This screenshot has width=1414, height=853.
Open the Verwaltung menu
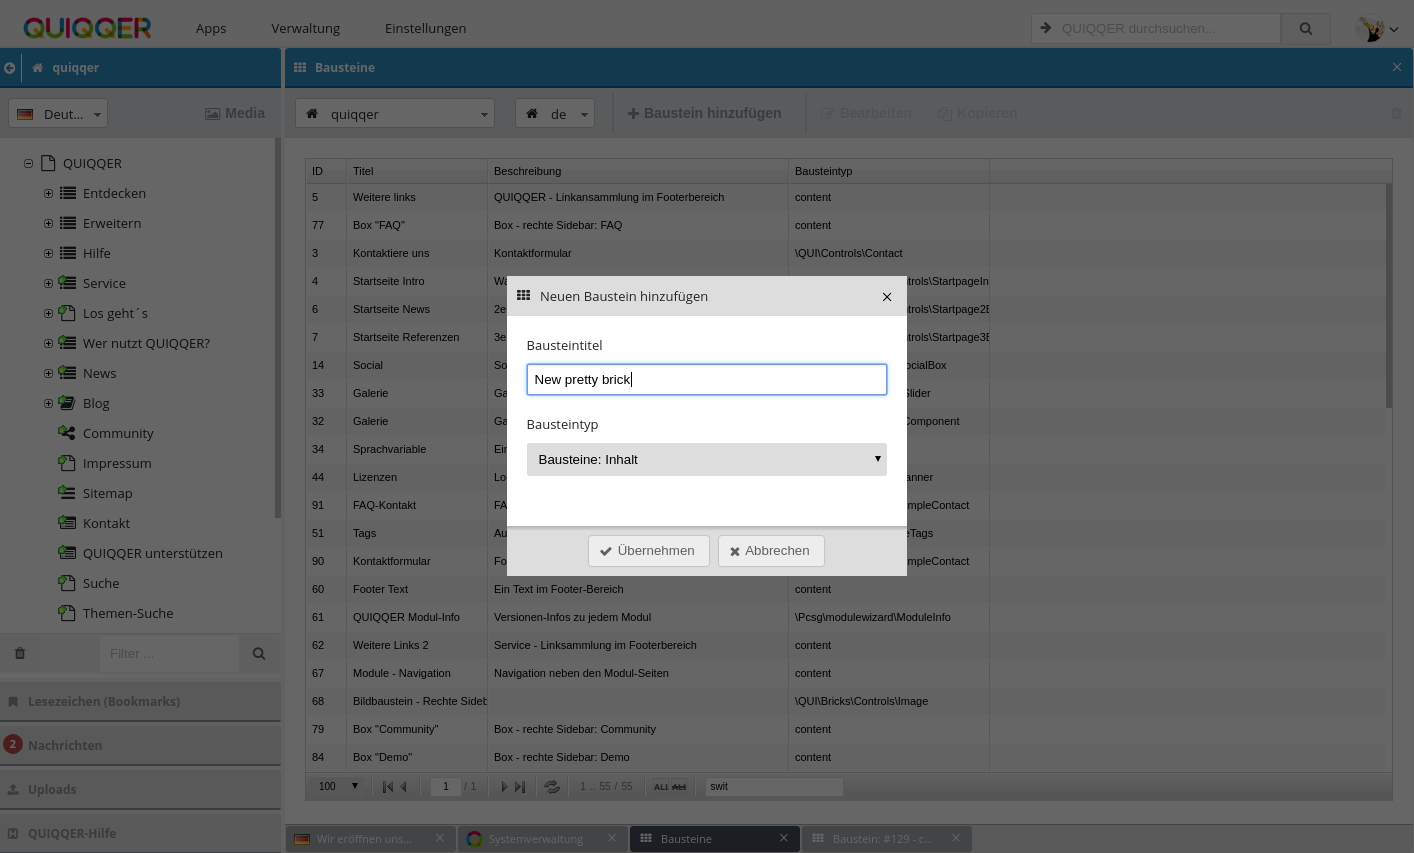[x=305, y=29]
